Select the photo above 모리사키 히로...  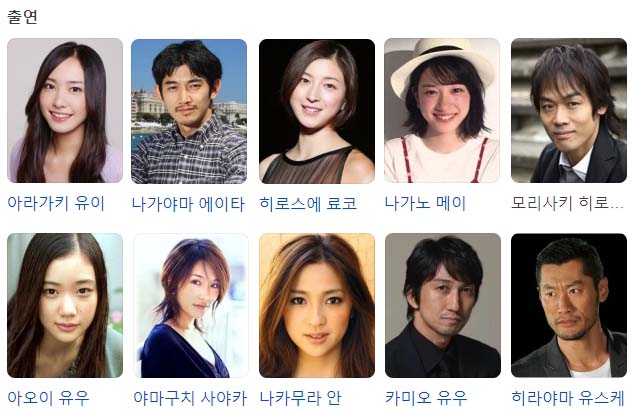tap(569, 110)
